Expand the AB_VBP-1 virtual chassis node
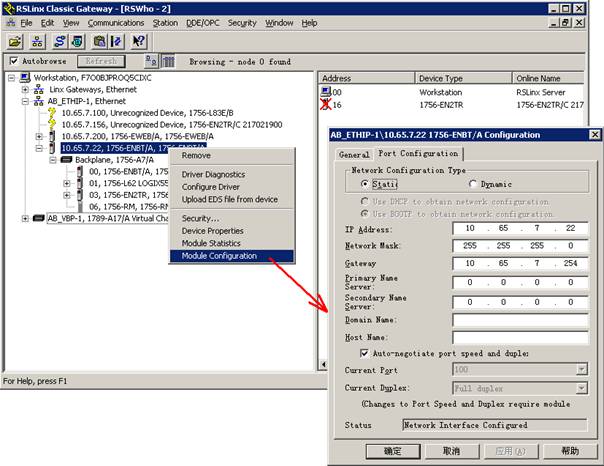Viewport: 604px width, 466px height. 25,217
